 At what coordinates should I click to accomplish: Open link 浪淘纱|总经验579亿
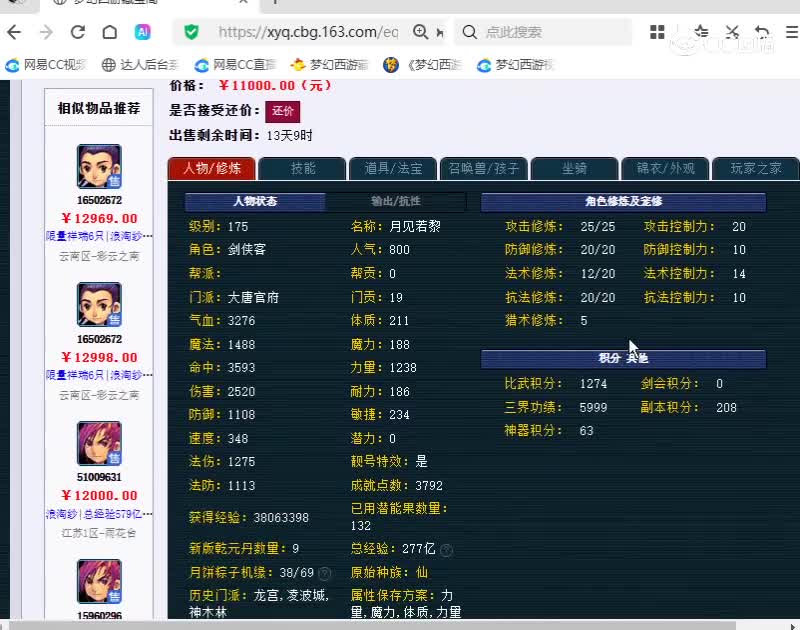(x=99, y=514)
